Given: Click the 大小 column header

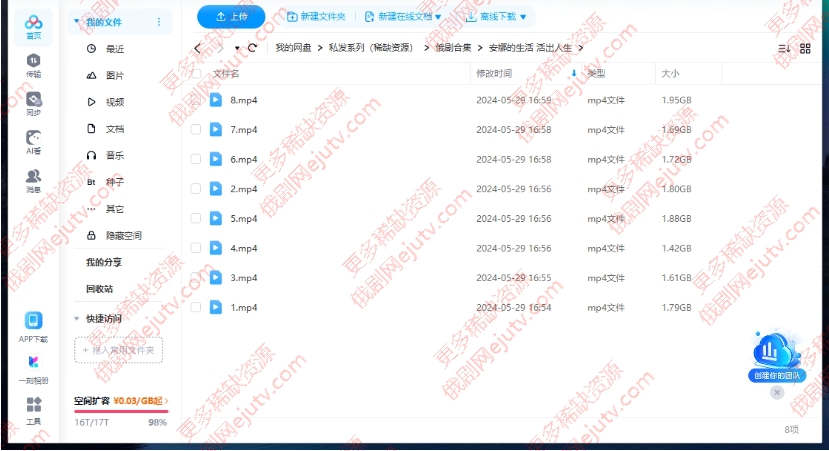Looking at the screenshot, I should click(x=670, y=73).
